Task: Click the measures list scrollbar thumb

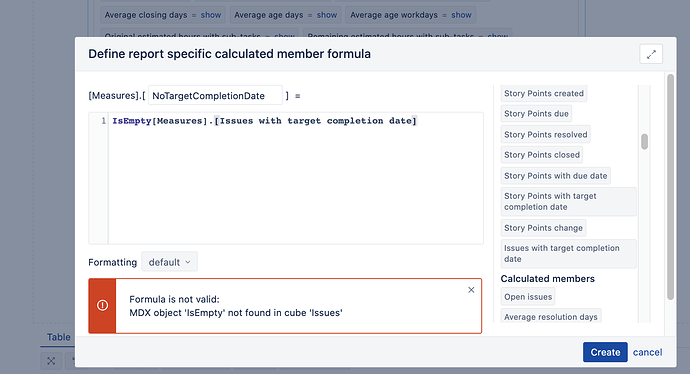Action: tap(644, 142)
